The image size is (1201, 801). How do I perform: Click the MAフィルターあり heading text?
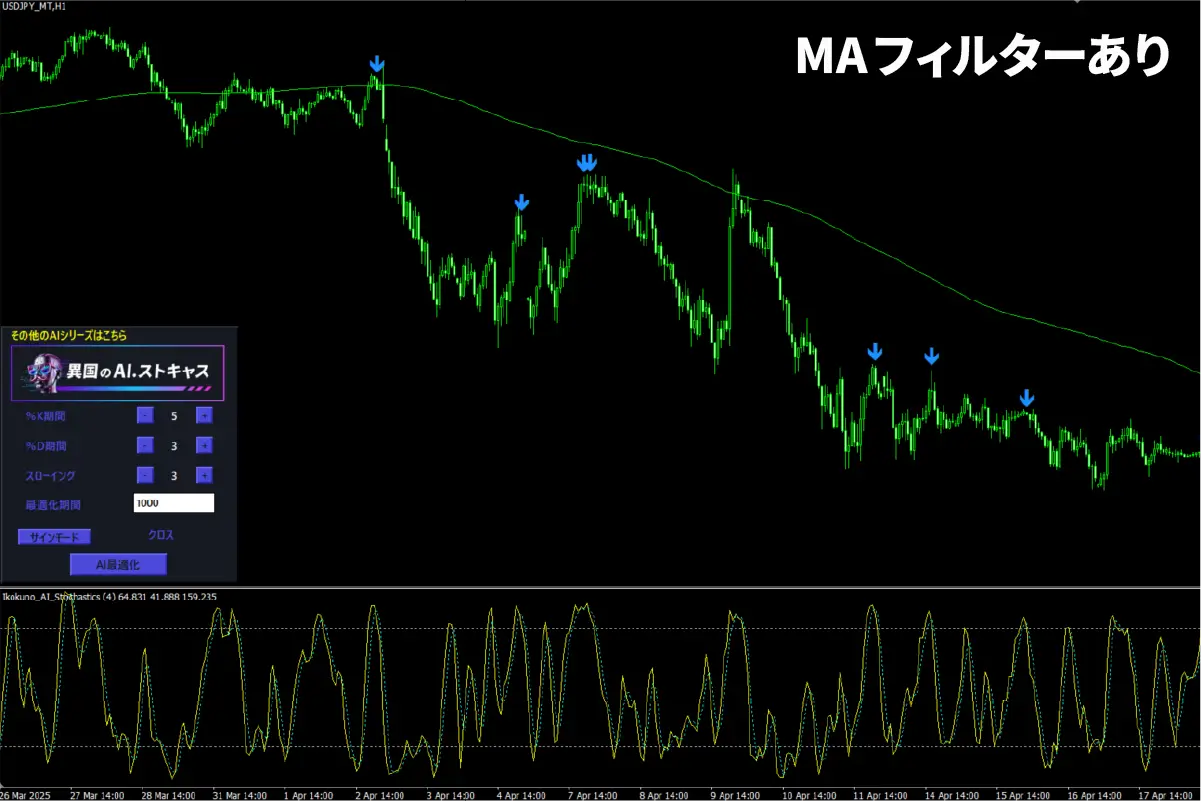[982, 56]
